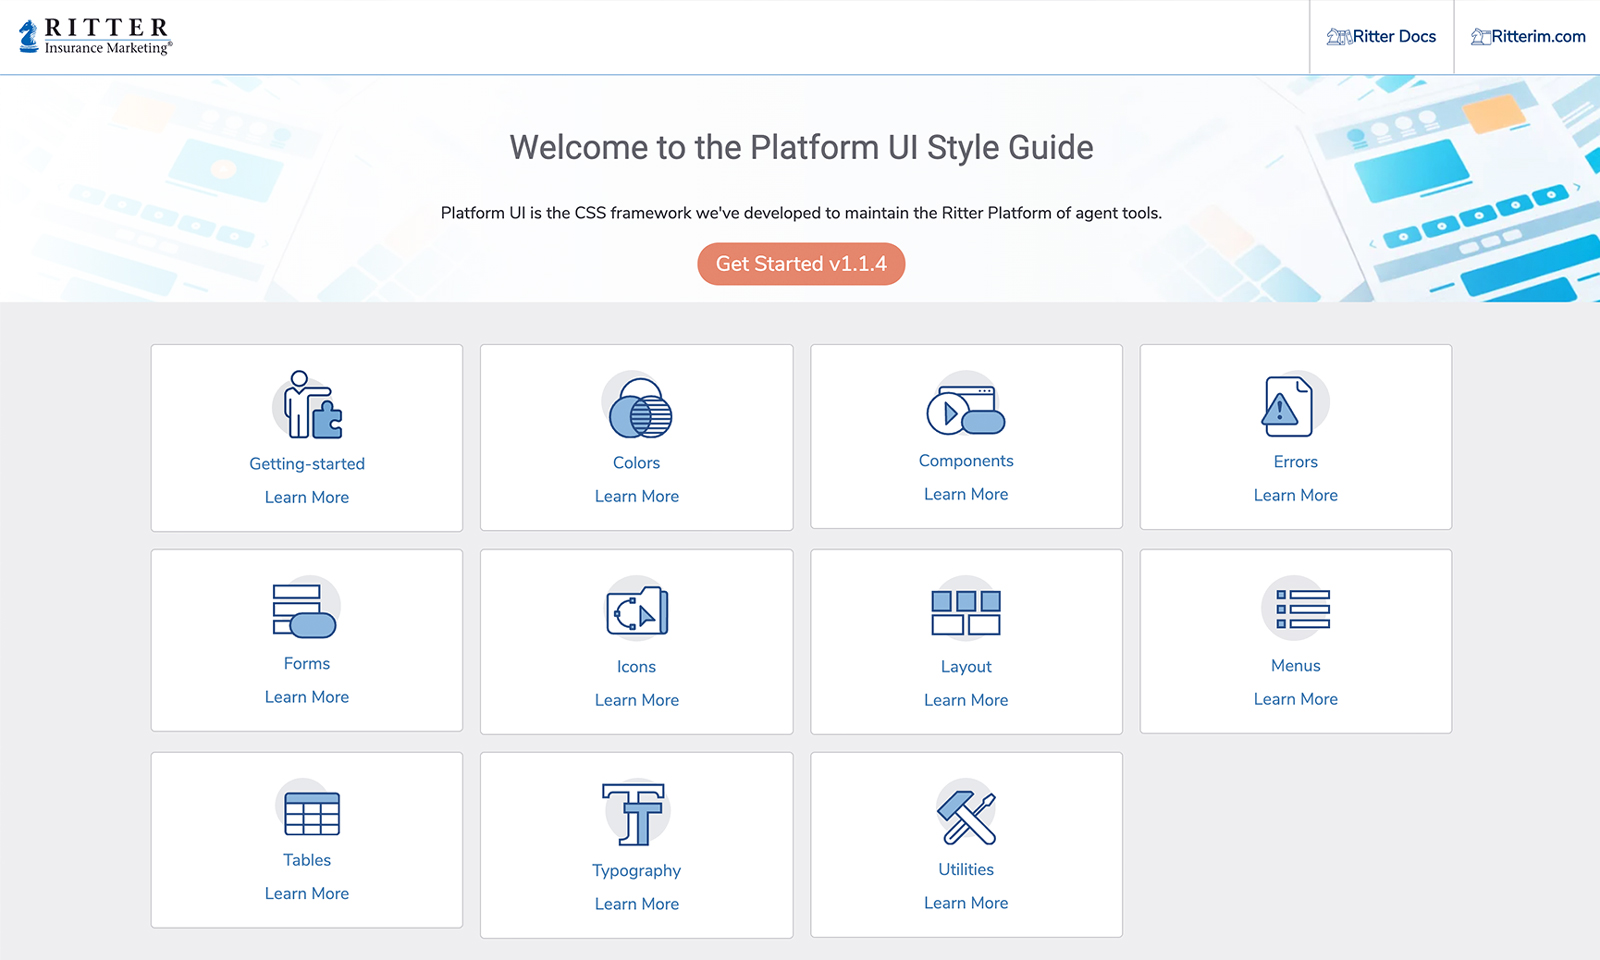Click Learn More under Forms

tap(307, 697)
